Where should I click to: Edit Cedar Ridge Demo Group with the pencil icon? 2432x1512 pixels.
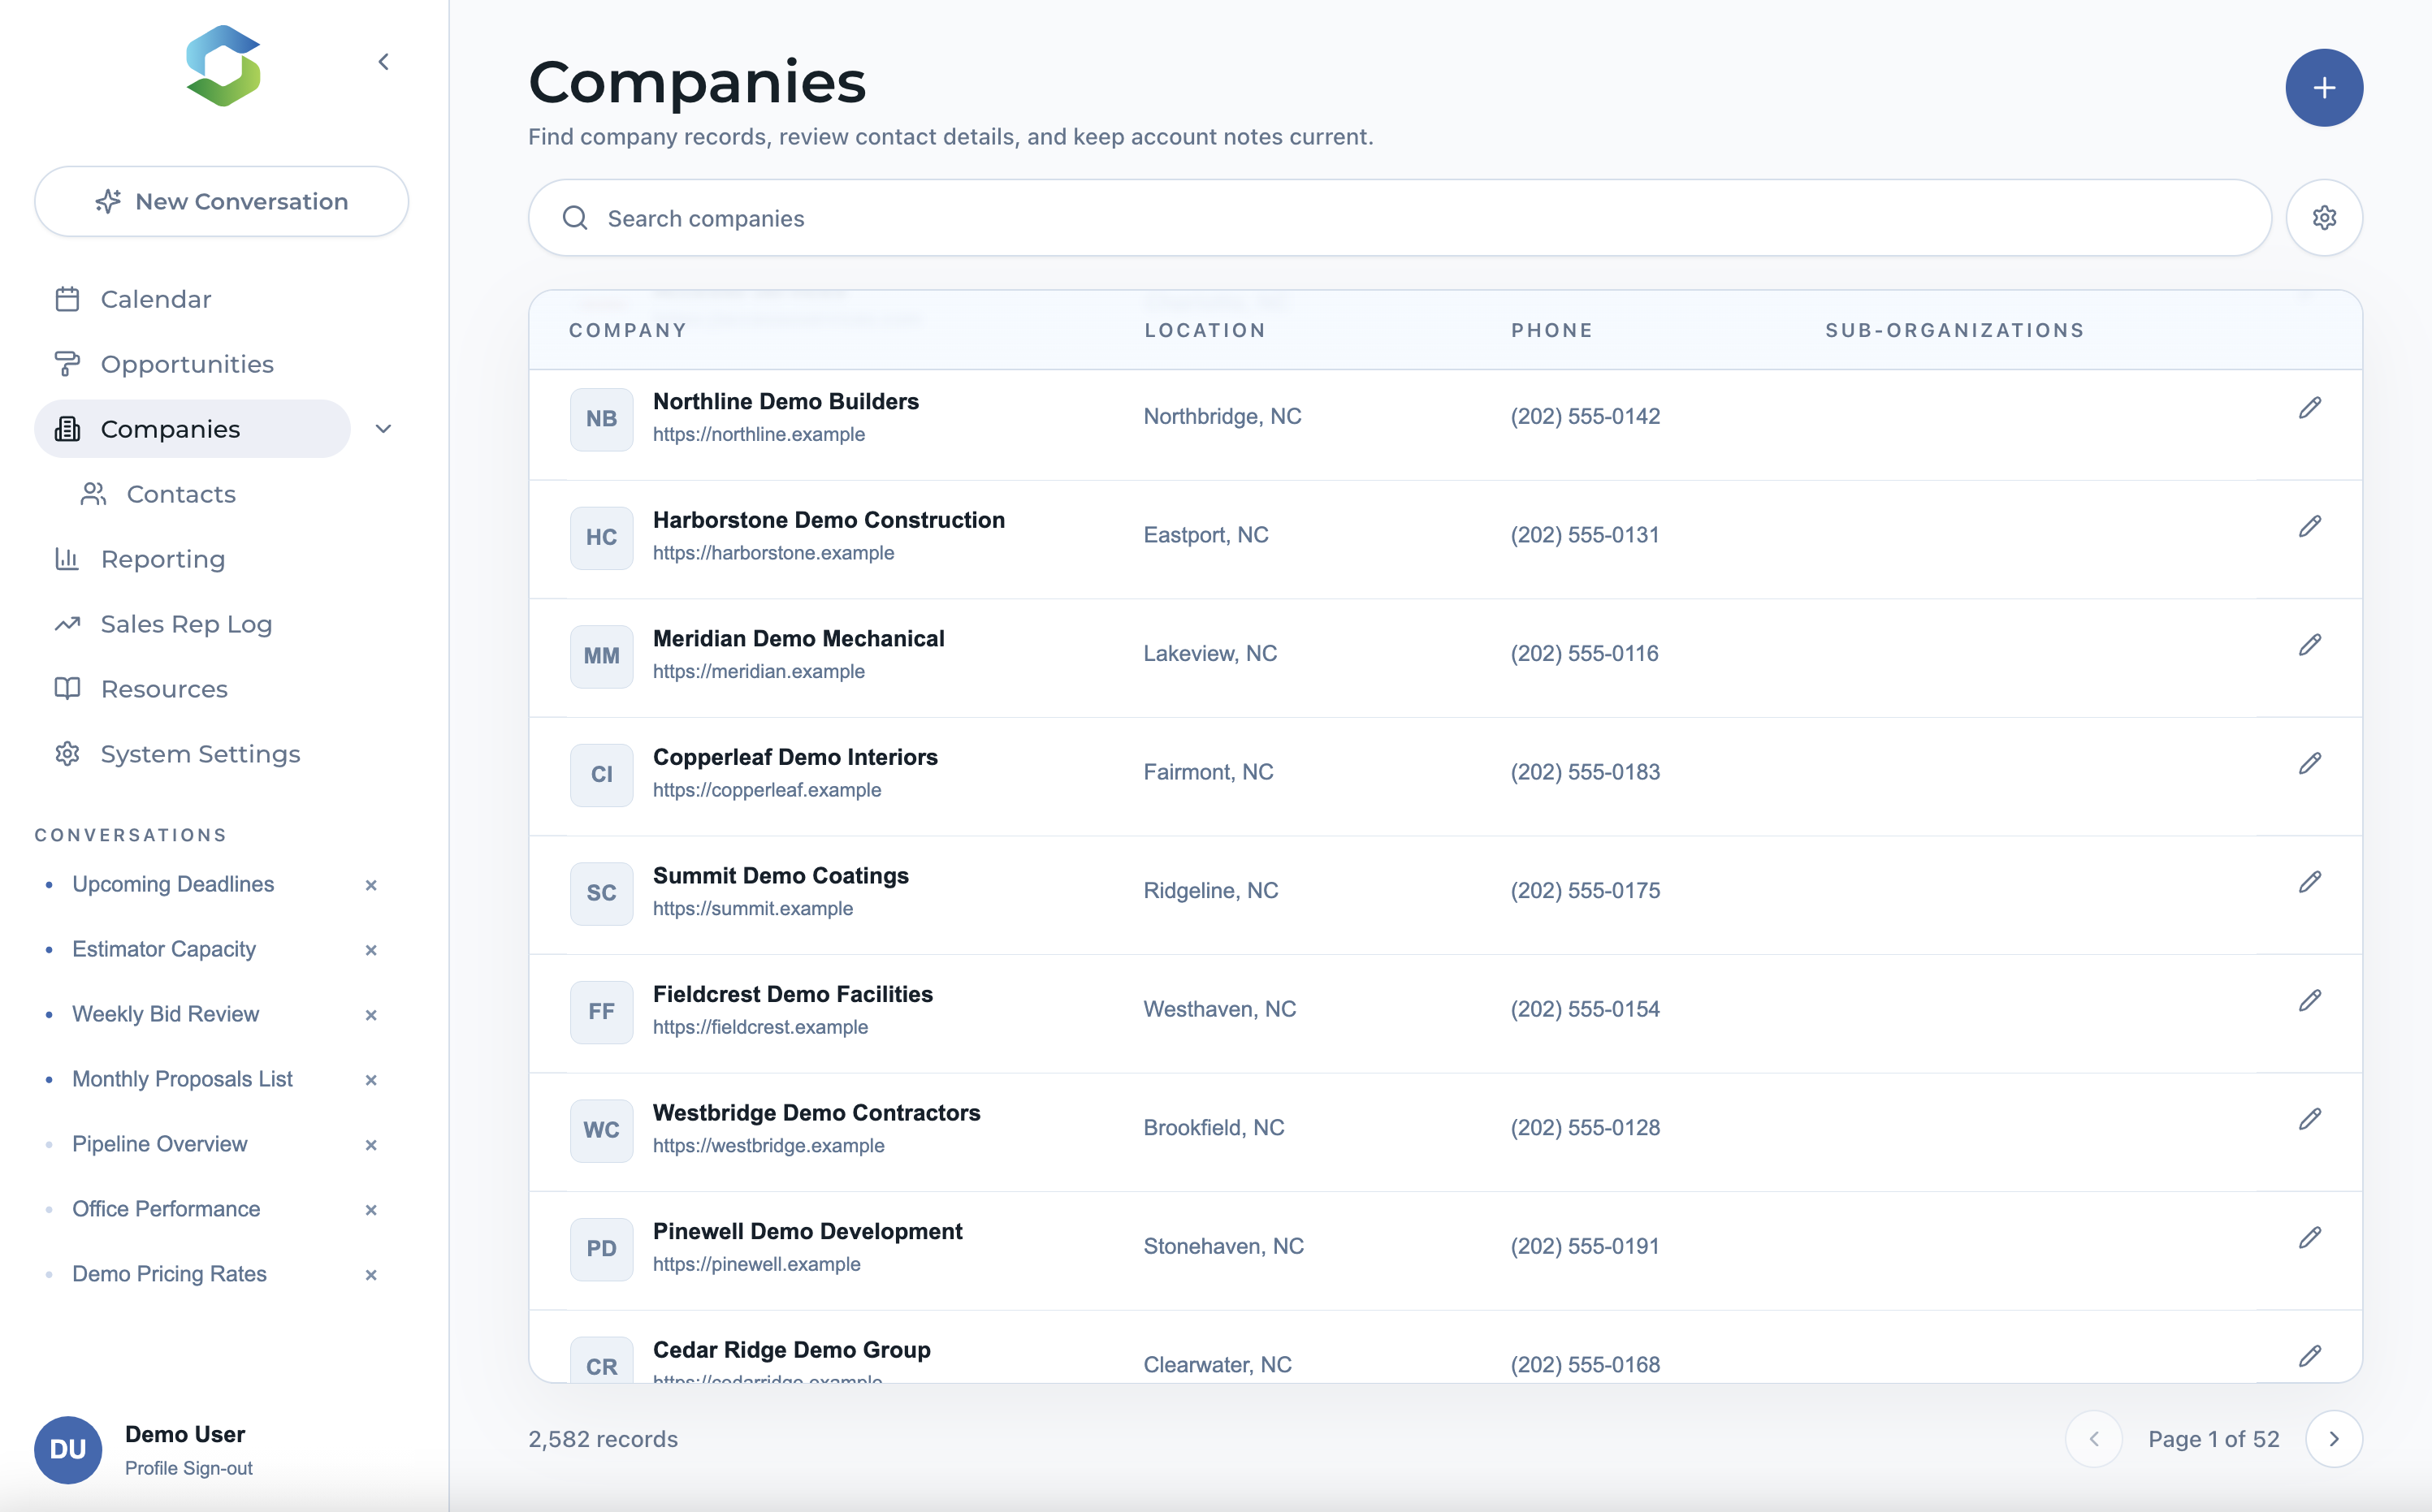coord(2309,1356)
